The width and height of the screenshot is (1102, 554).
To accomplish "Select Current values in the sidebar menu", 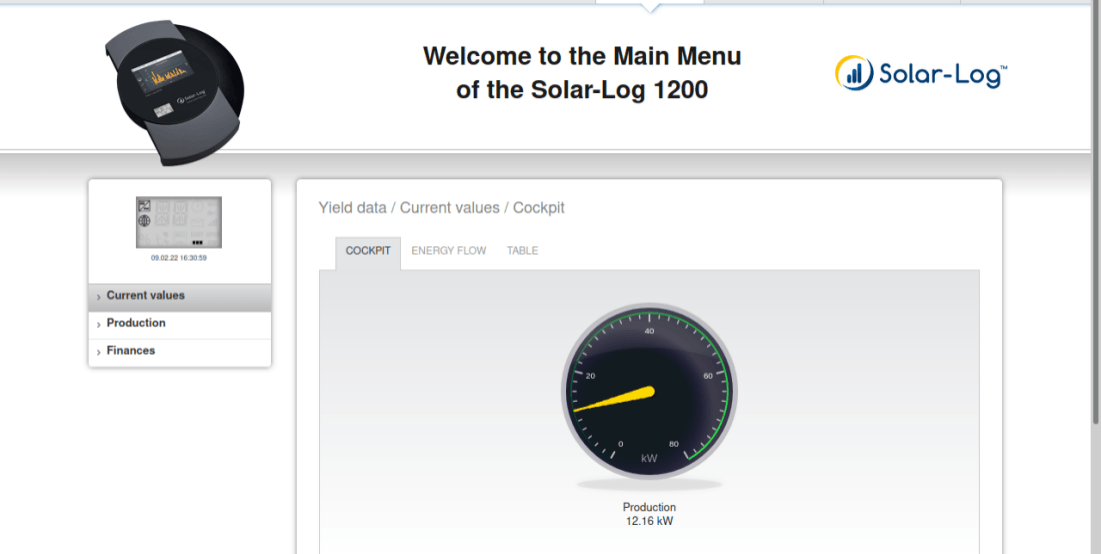I will [x=146, y=296].
